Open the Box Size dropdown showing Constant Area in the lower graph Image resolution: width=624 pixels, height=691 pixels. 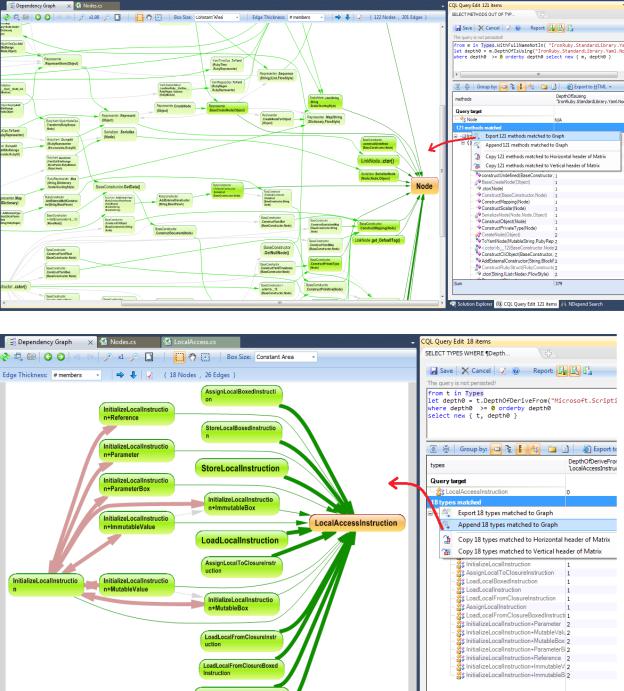tap(286, 357)
